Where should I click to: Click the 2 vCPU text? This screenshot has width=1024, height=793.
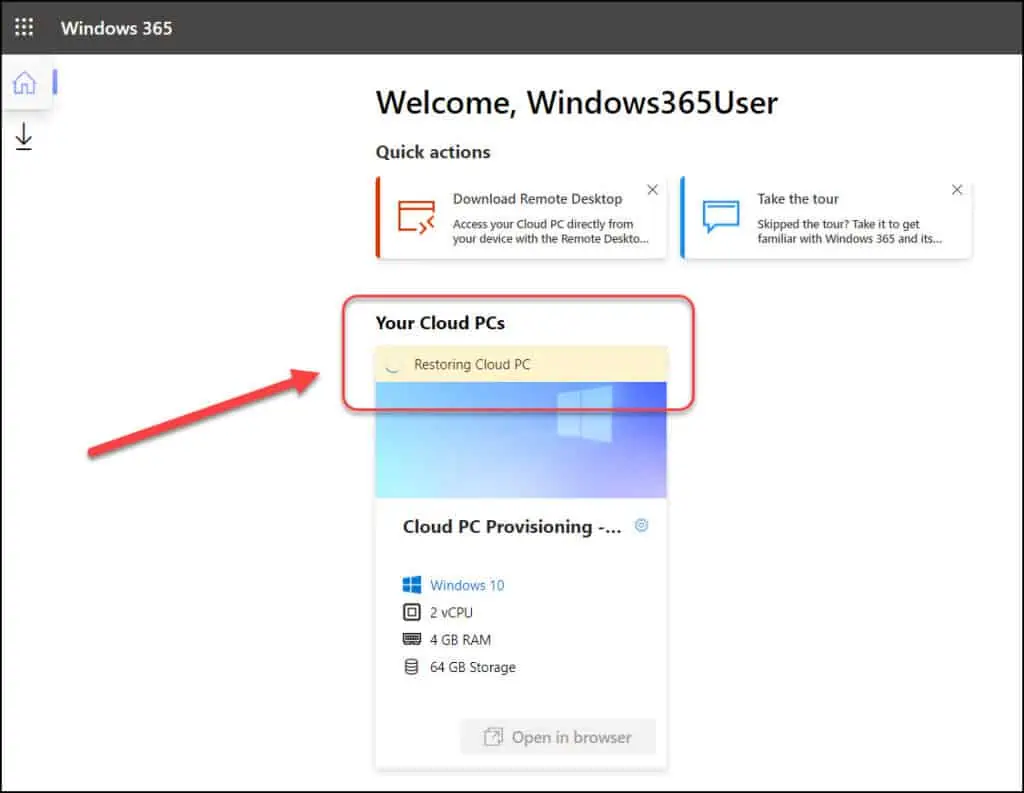[451, 613]
